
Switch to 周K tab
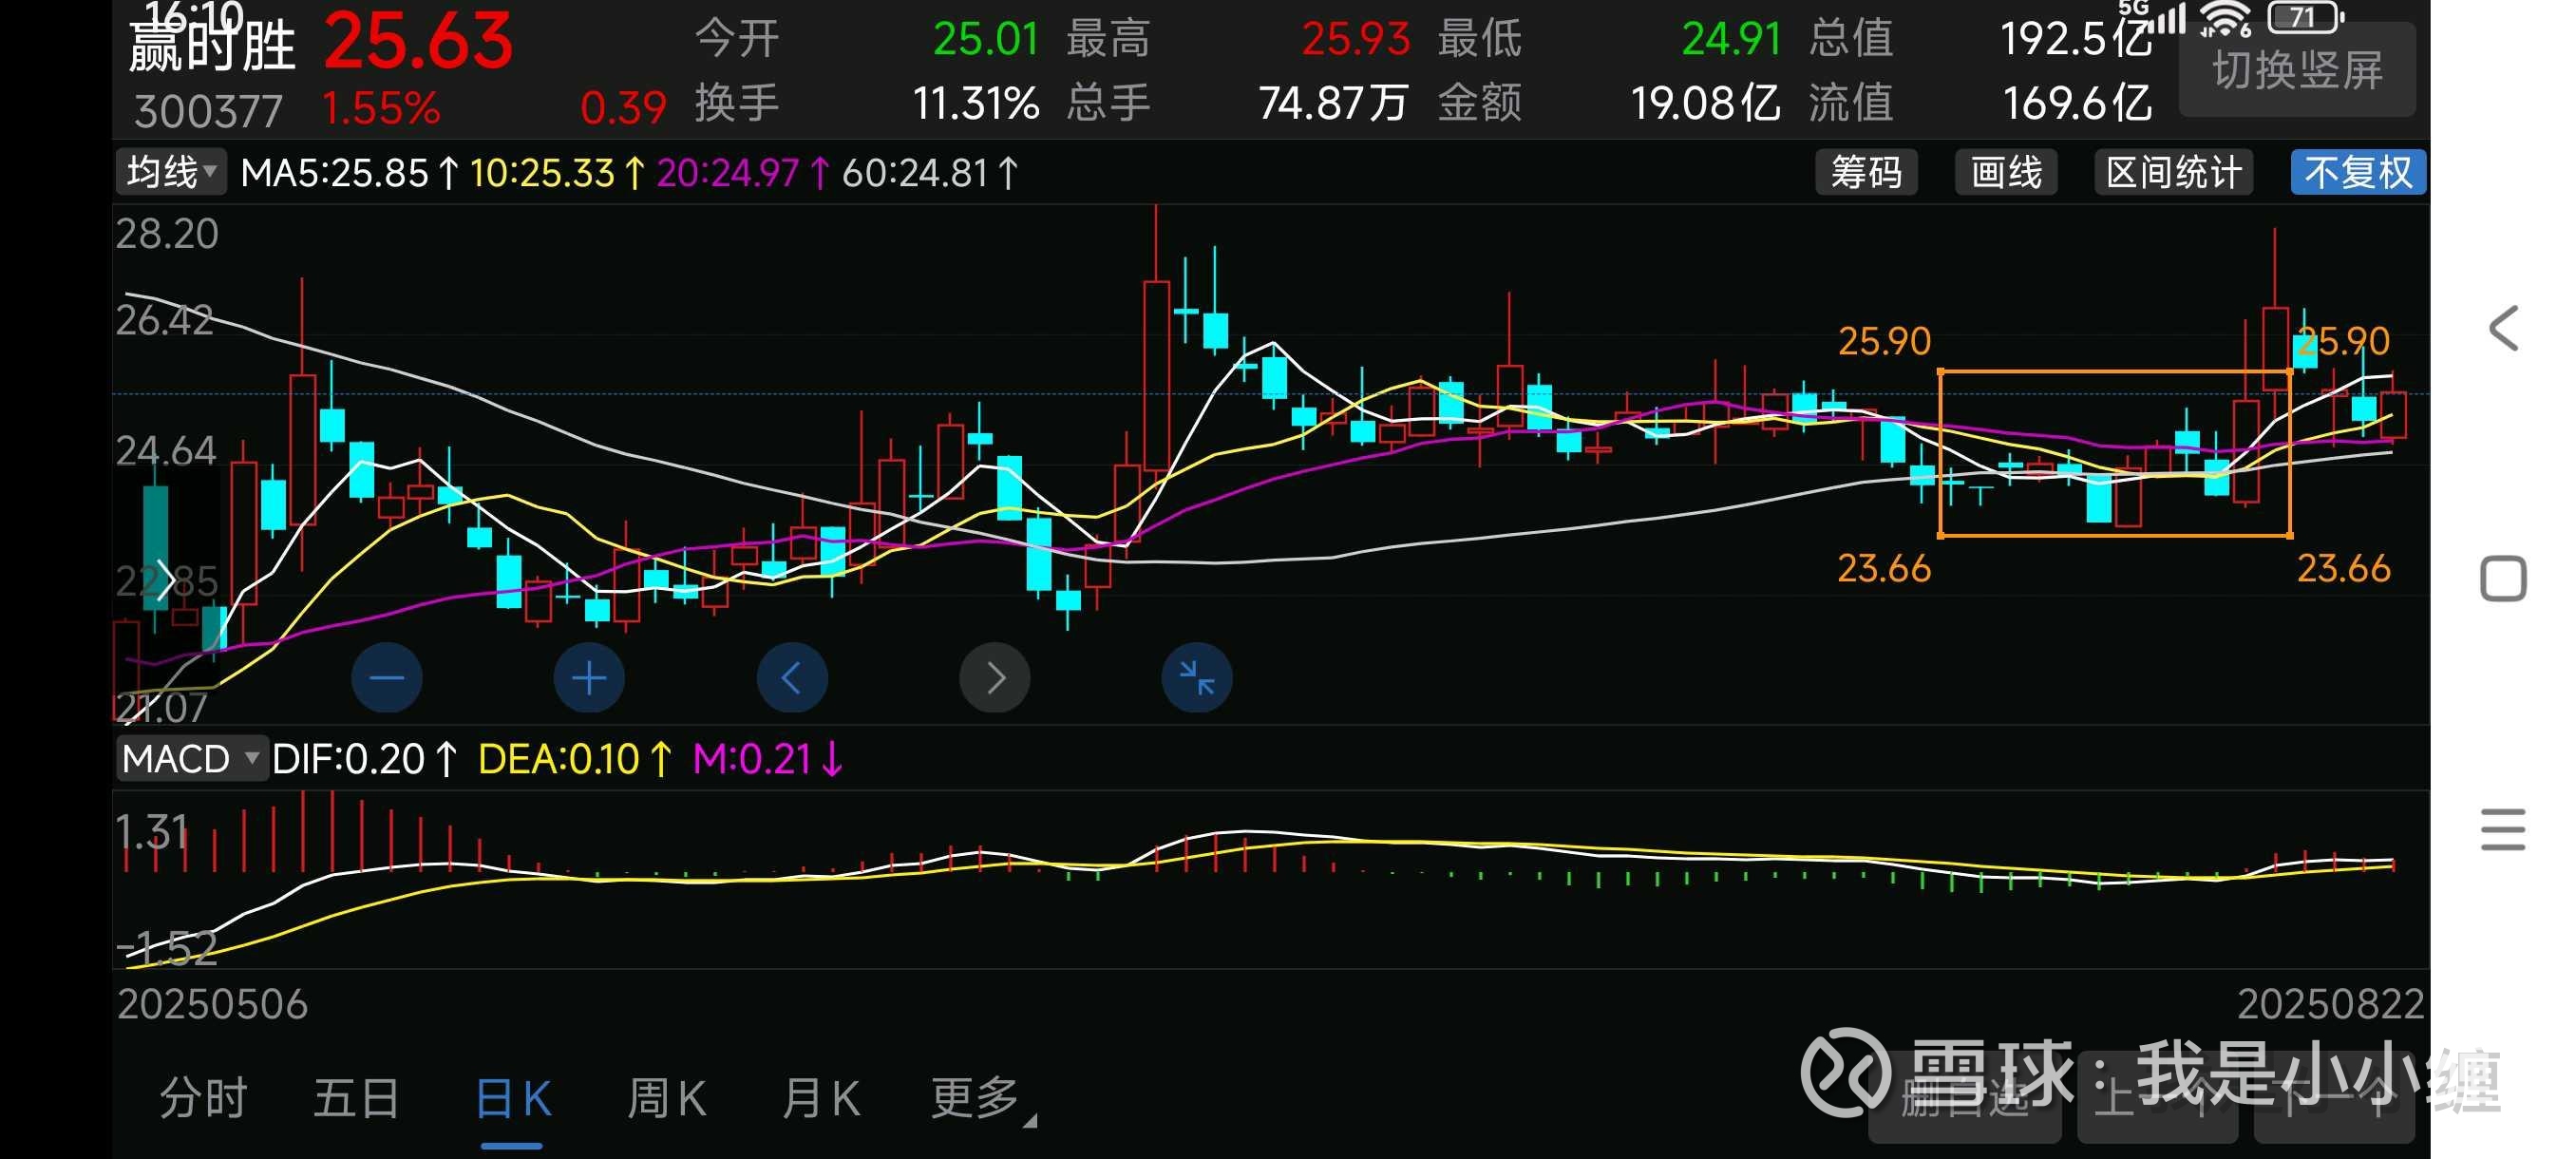point(667,1098)
